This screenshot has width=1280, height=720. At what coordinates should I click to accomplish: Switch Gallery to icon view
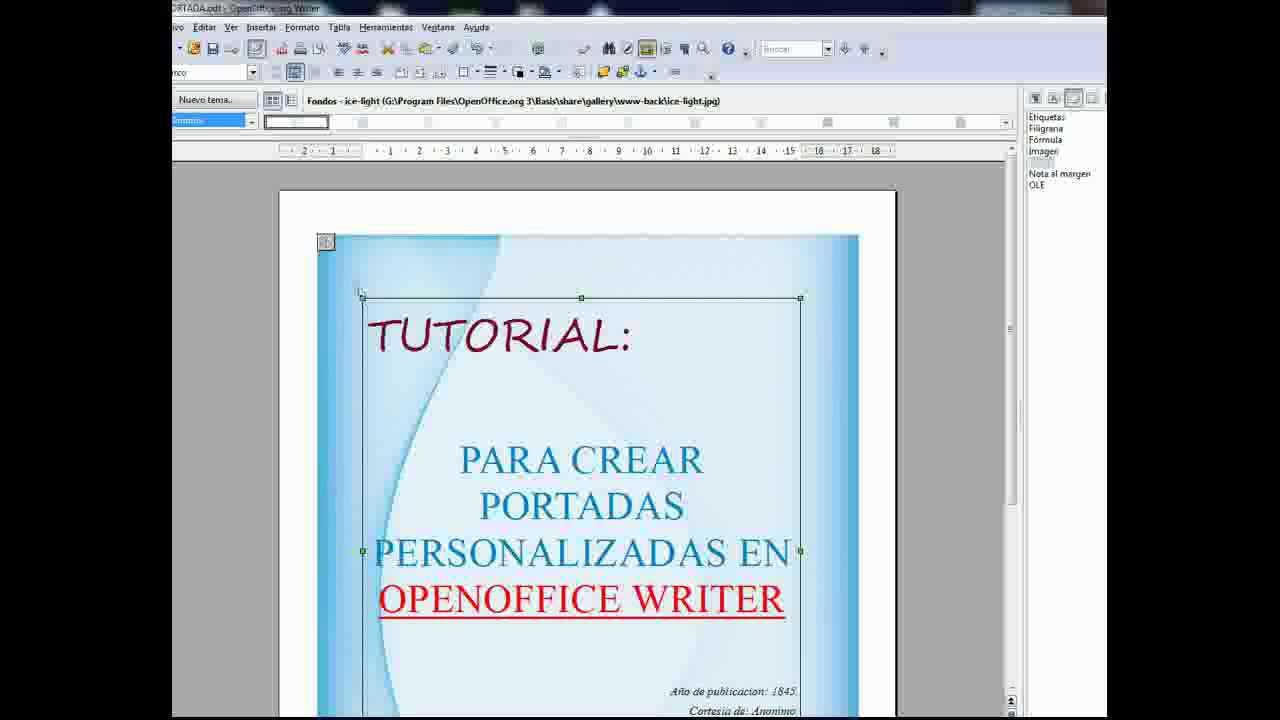coord(272,101)
